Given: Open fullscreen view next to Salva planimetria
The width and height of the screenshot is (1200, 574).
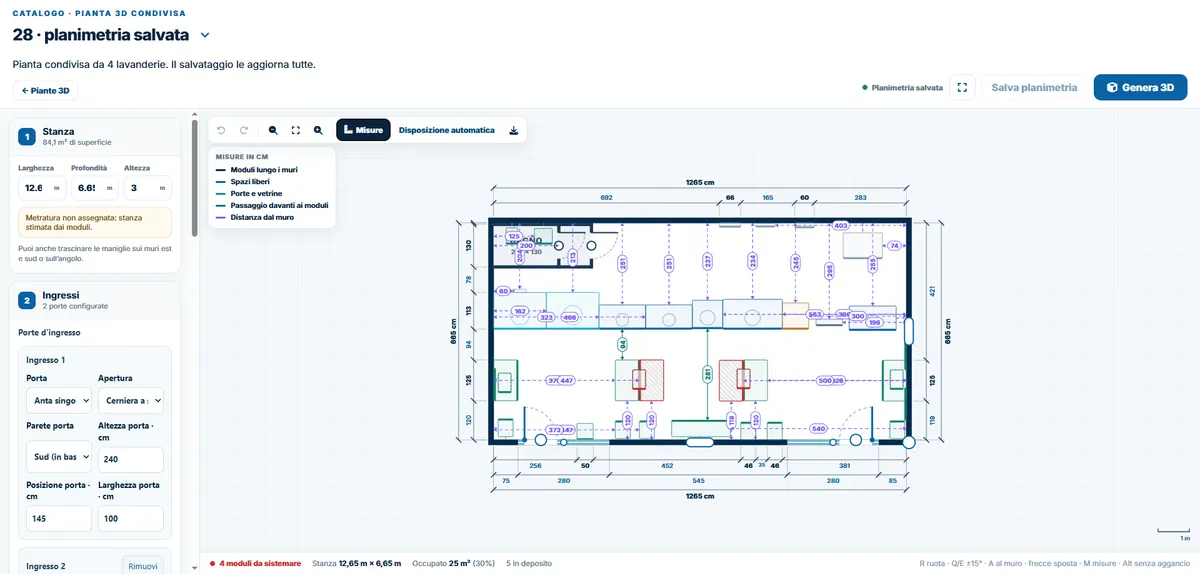Looking at the screenshot, I should point(962,88).
